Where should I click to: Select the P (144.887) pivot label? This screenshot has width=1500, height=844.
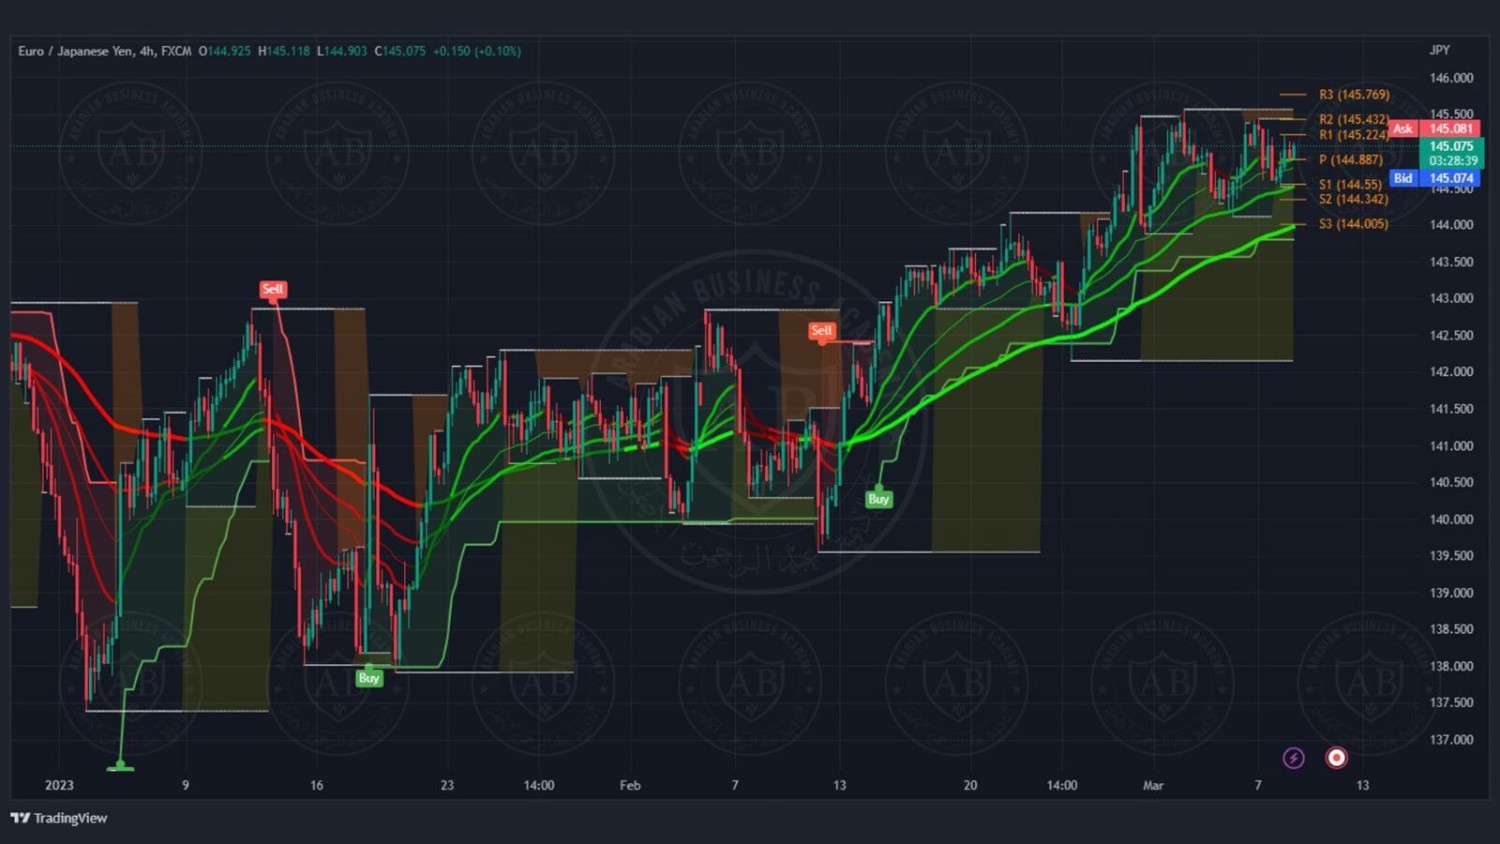[x=1351, y=160]
